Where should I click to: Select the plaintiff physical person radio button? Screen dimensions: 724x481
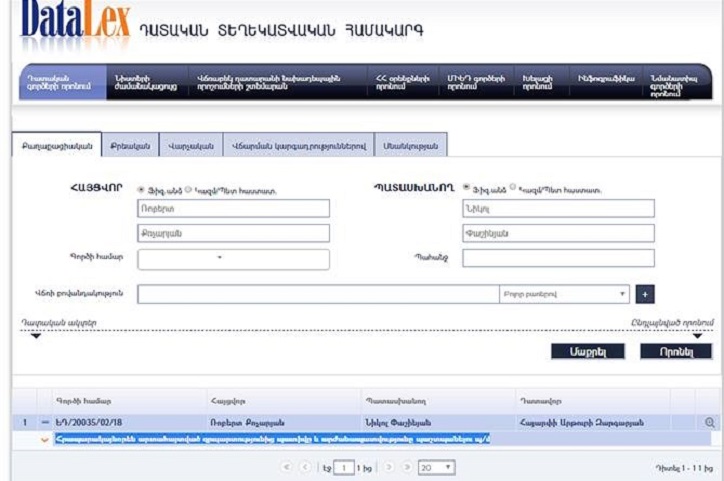(140, 188)
